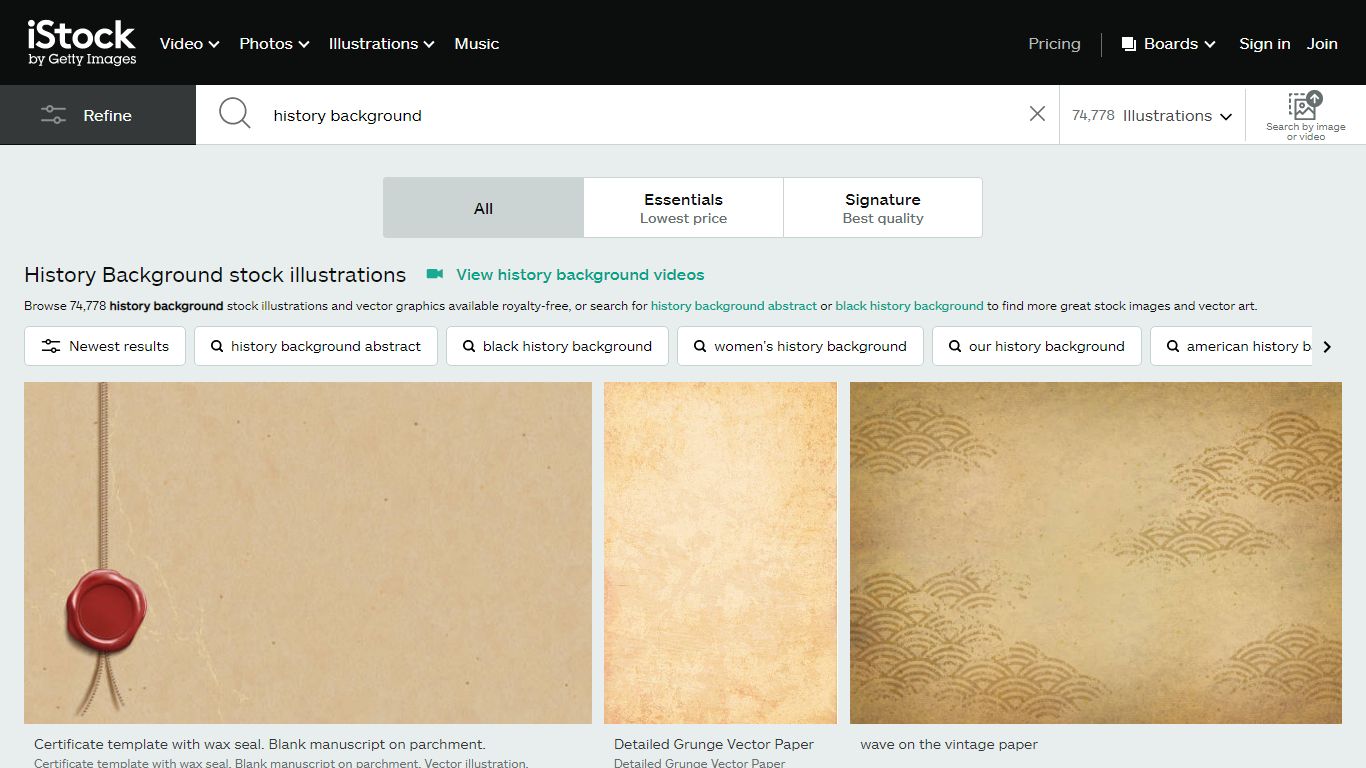Click the Certificate template with wax seal title

259,744
